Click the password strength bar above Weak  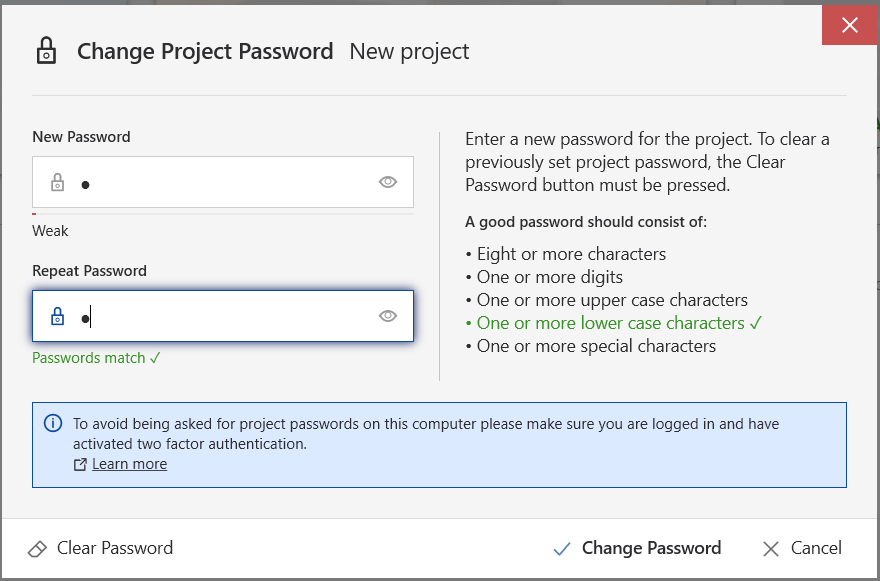point(223,214)
